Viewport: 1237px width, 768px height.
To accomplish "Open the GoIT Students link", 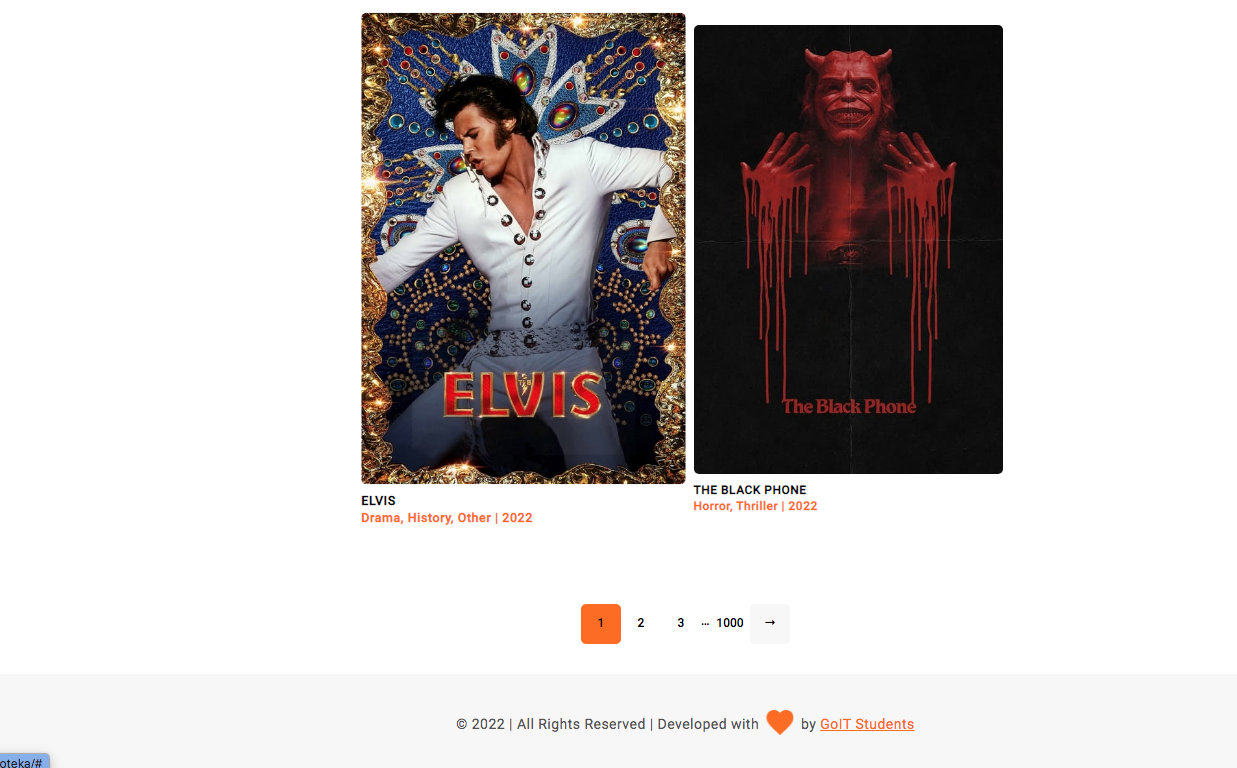I will pos(867,724).
